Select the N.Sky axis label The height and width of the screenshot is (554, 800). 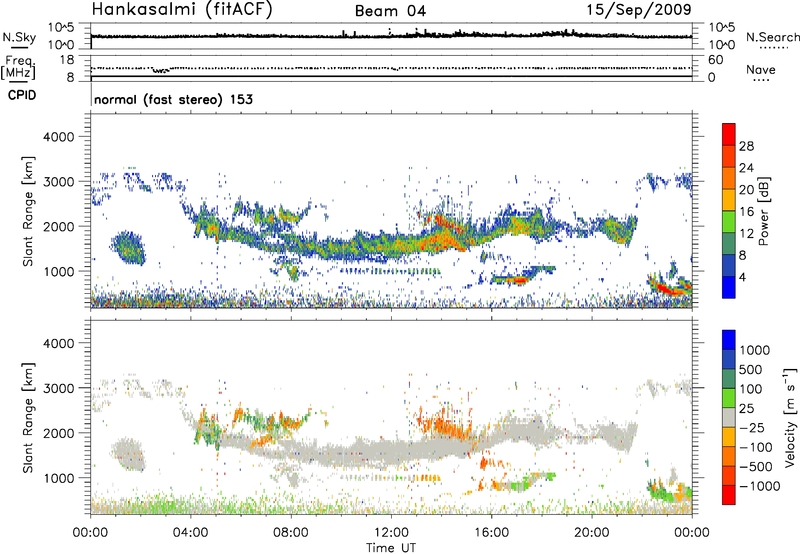click(19, 37)
